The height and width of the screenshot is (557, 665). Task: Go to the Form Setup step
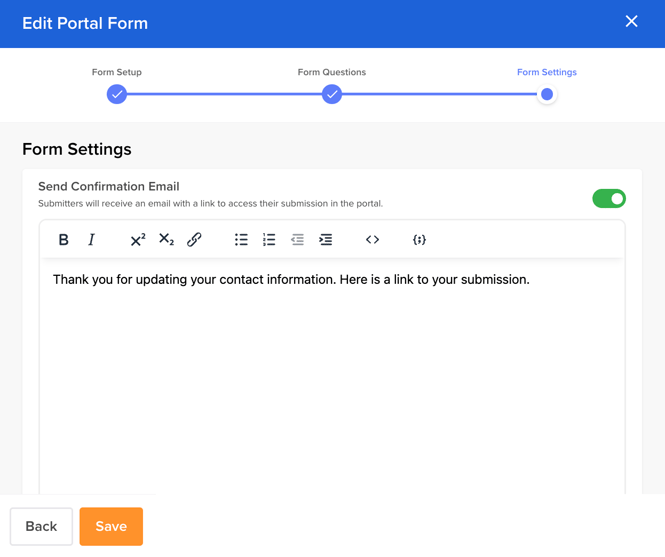117,72
